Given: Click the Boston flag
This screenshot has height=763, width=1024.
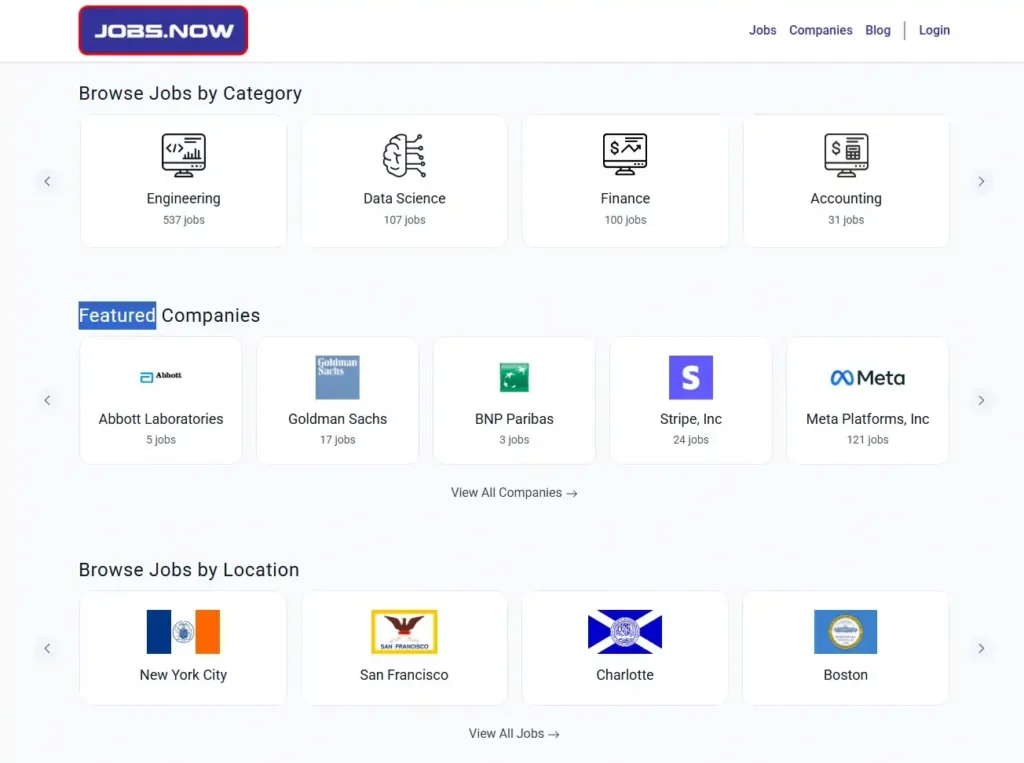Looking at the screenshot, I should (x=846, y=632).
